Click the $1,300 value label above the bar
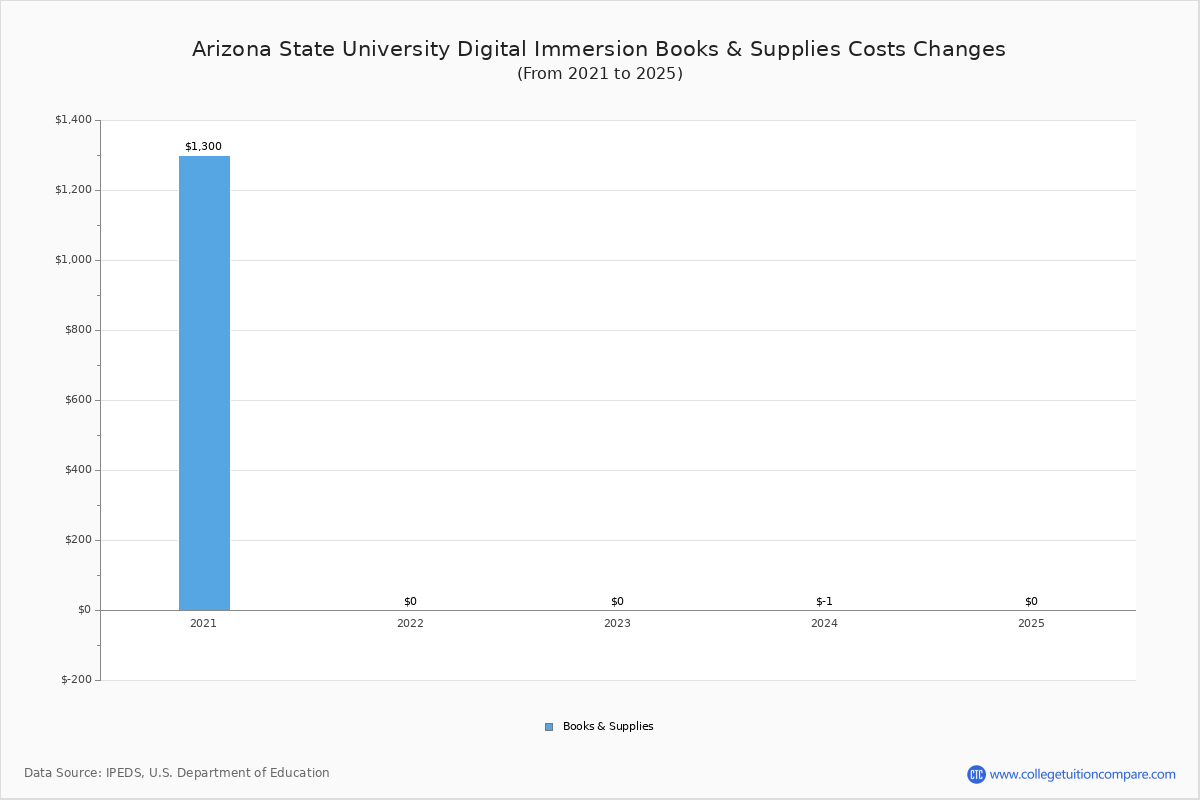 (x=203, y=145)
